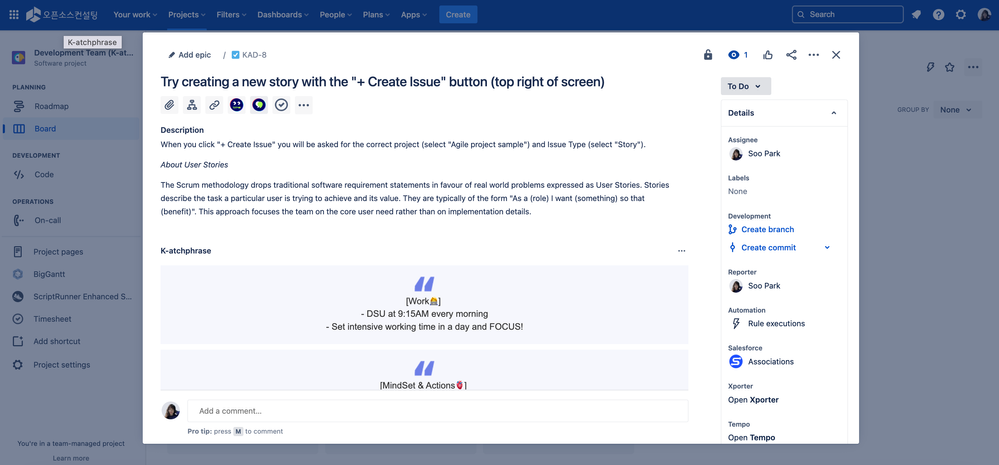Click Open Tempo

pyautogui.click(x=751, y=438)
